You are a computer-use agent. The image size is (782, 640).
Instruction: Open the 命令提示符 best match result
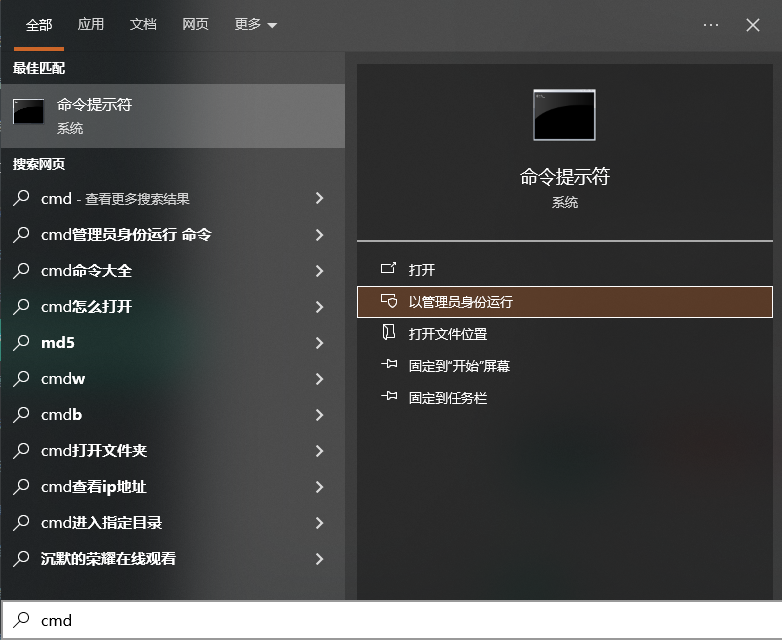[x=173, y=116]
